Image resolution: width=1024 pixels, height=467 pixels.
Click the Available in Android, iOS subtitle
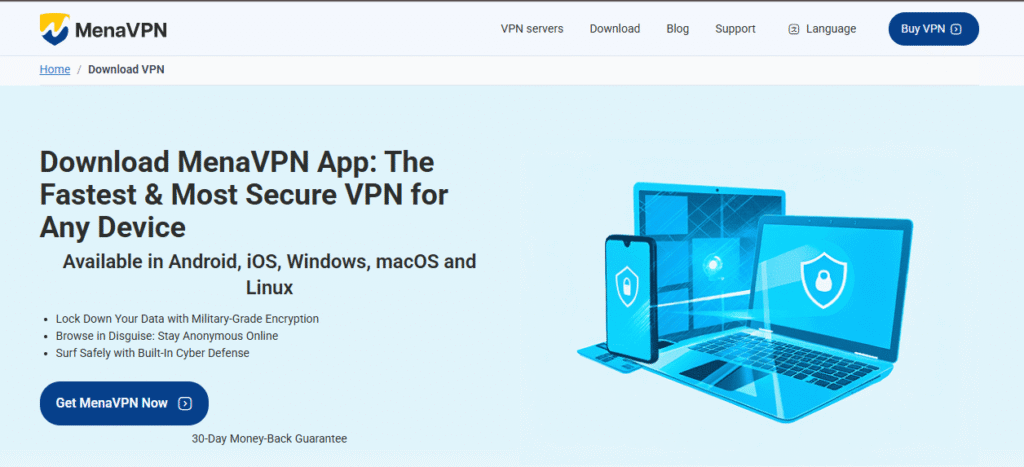(x=269, y=274)
